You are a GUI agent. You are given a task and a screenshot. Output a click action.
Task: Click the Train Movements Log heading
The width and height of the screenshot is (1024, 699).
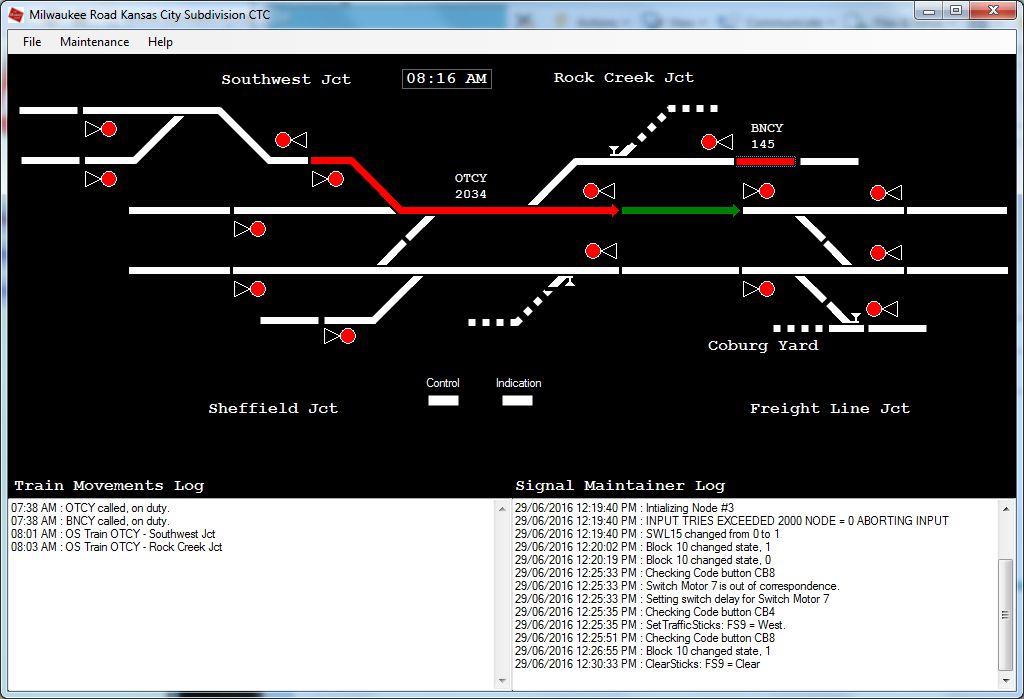click(109, 486)
